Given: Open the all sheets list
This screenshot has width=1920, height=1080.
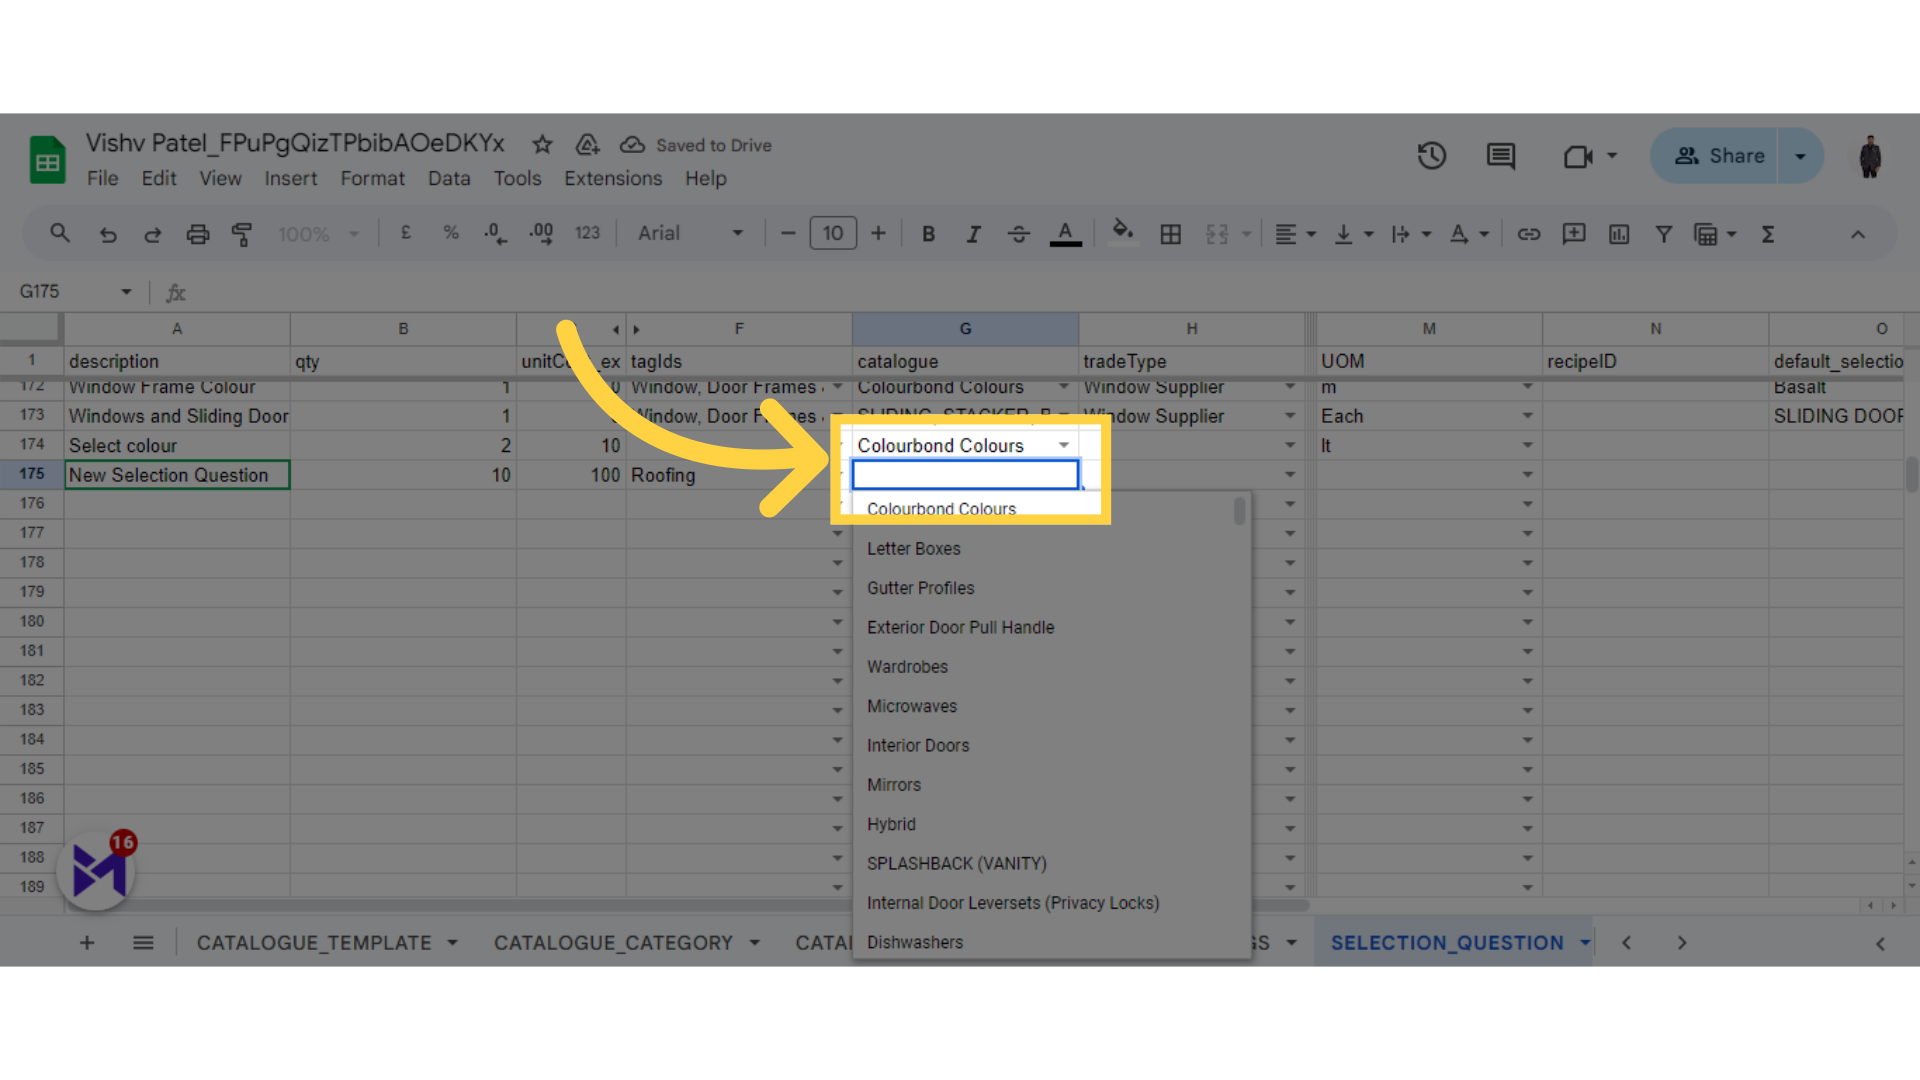Looking at the screenshot, I should 143,942.
